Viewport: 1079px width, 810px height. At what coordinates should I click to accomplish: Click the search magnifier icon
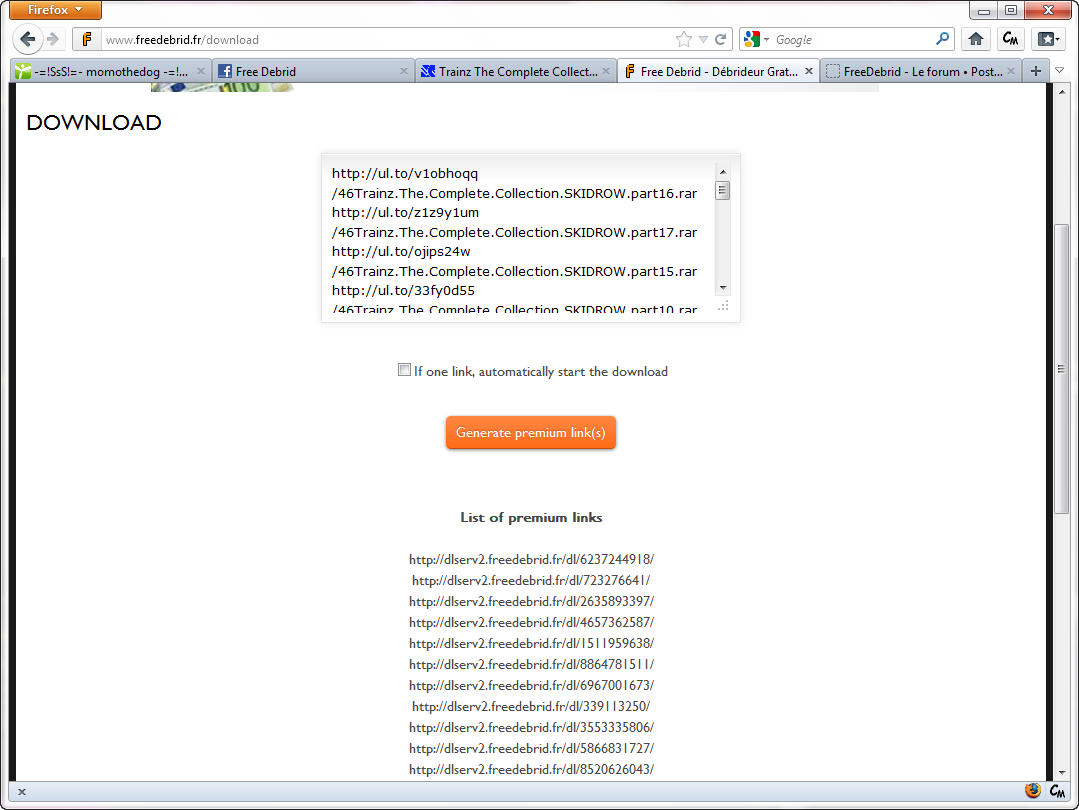point(942,39)
